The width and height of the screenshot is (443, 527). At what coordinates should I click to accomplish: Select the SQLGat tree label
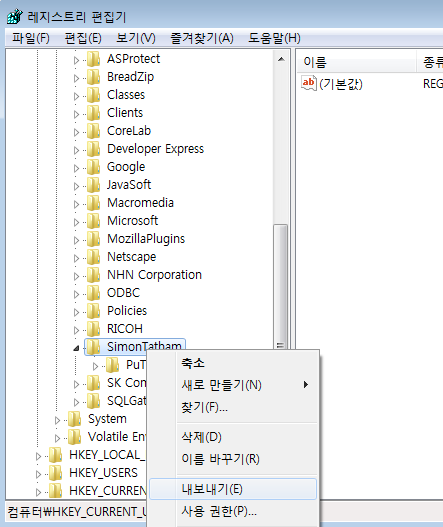(126, 401)
